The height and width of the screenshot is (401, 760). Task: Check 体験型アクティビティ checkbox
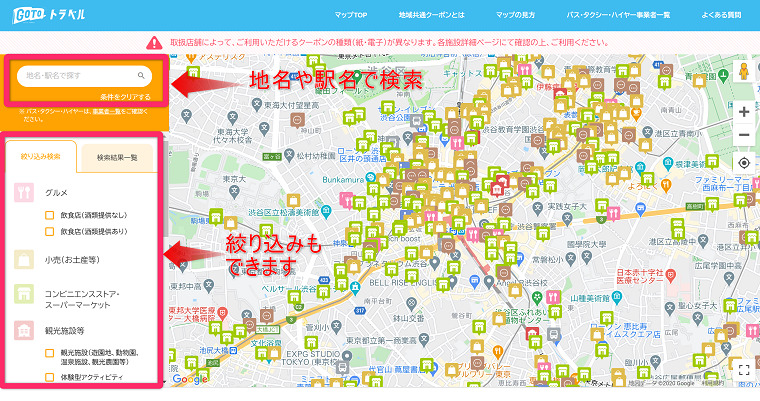[x=49, y=377]
